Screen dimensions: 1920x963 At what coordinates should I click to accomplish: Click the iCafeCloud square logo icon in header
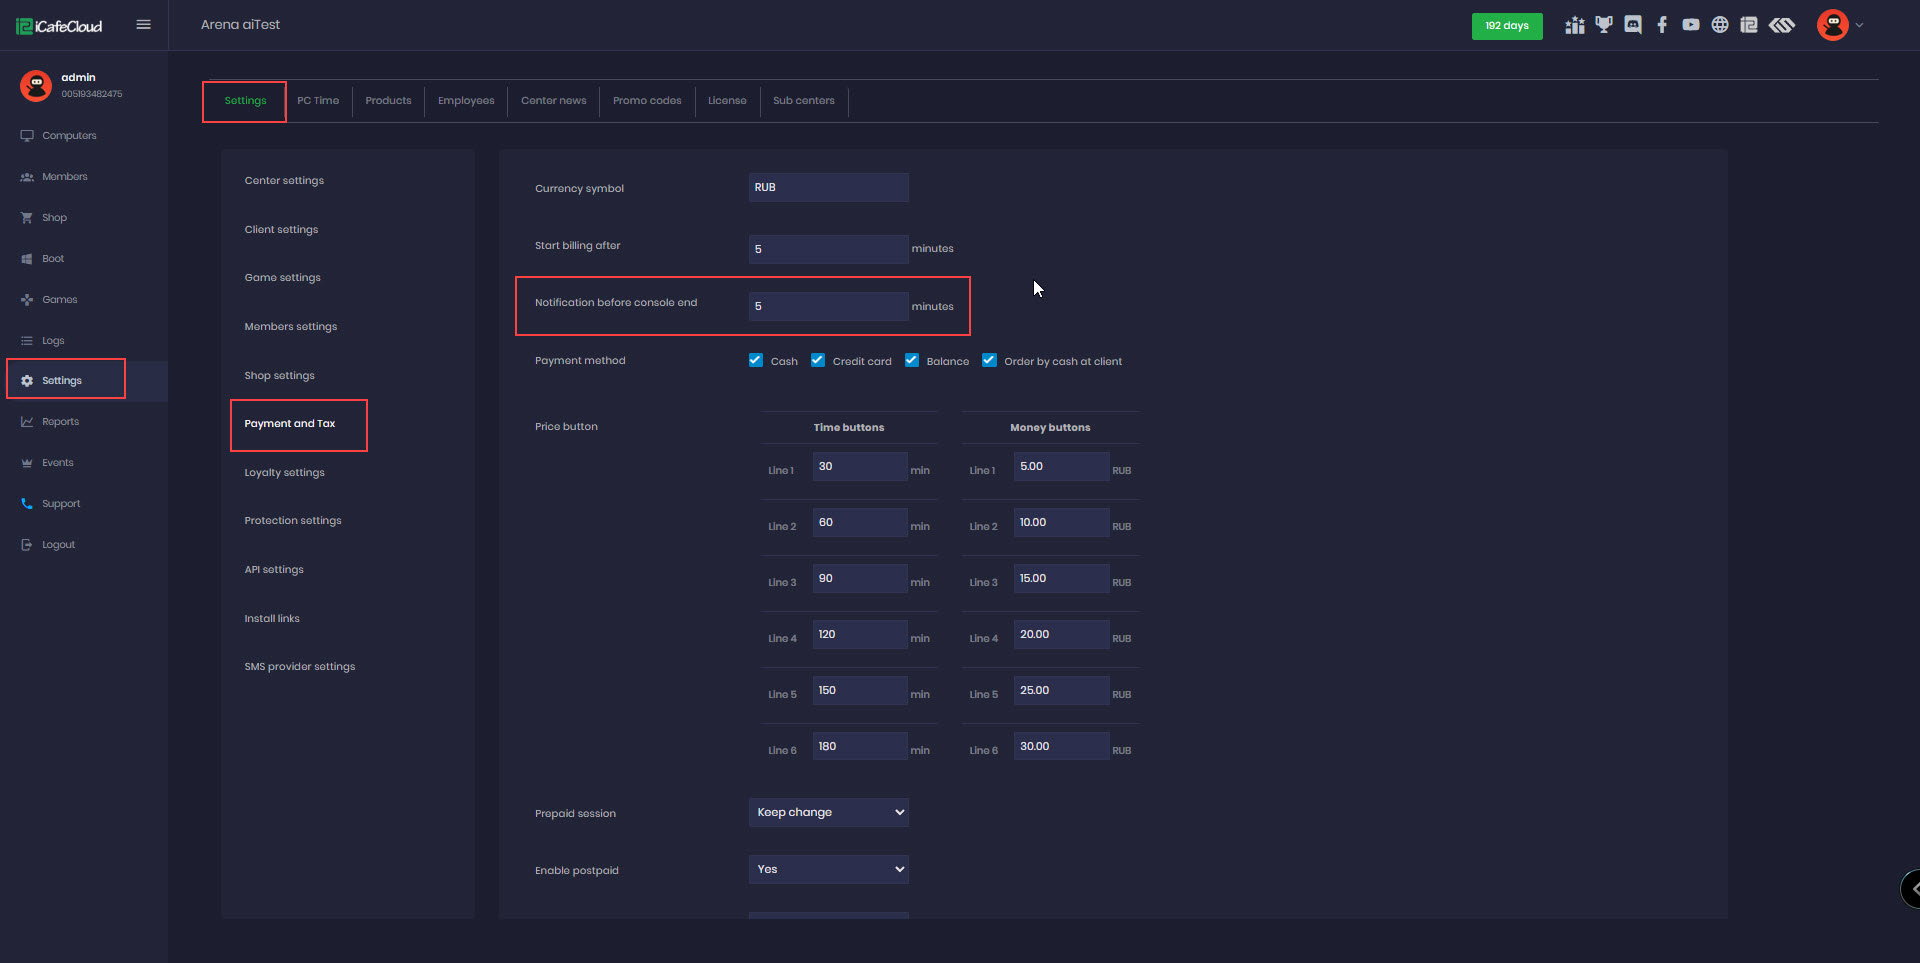(x=1749, y=25)
